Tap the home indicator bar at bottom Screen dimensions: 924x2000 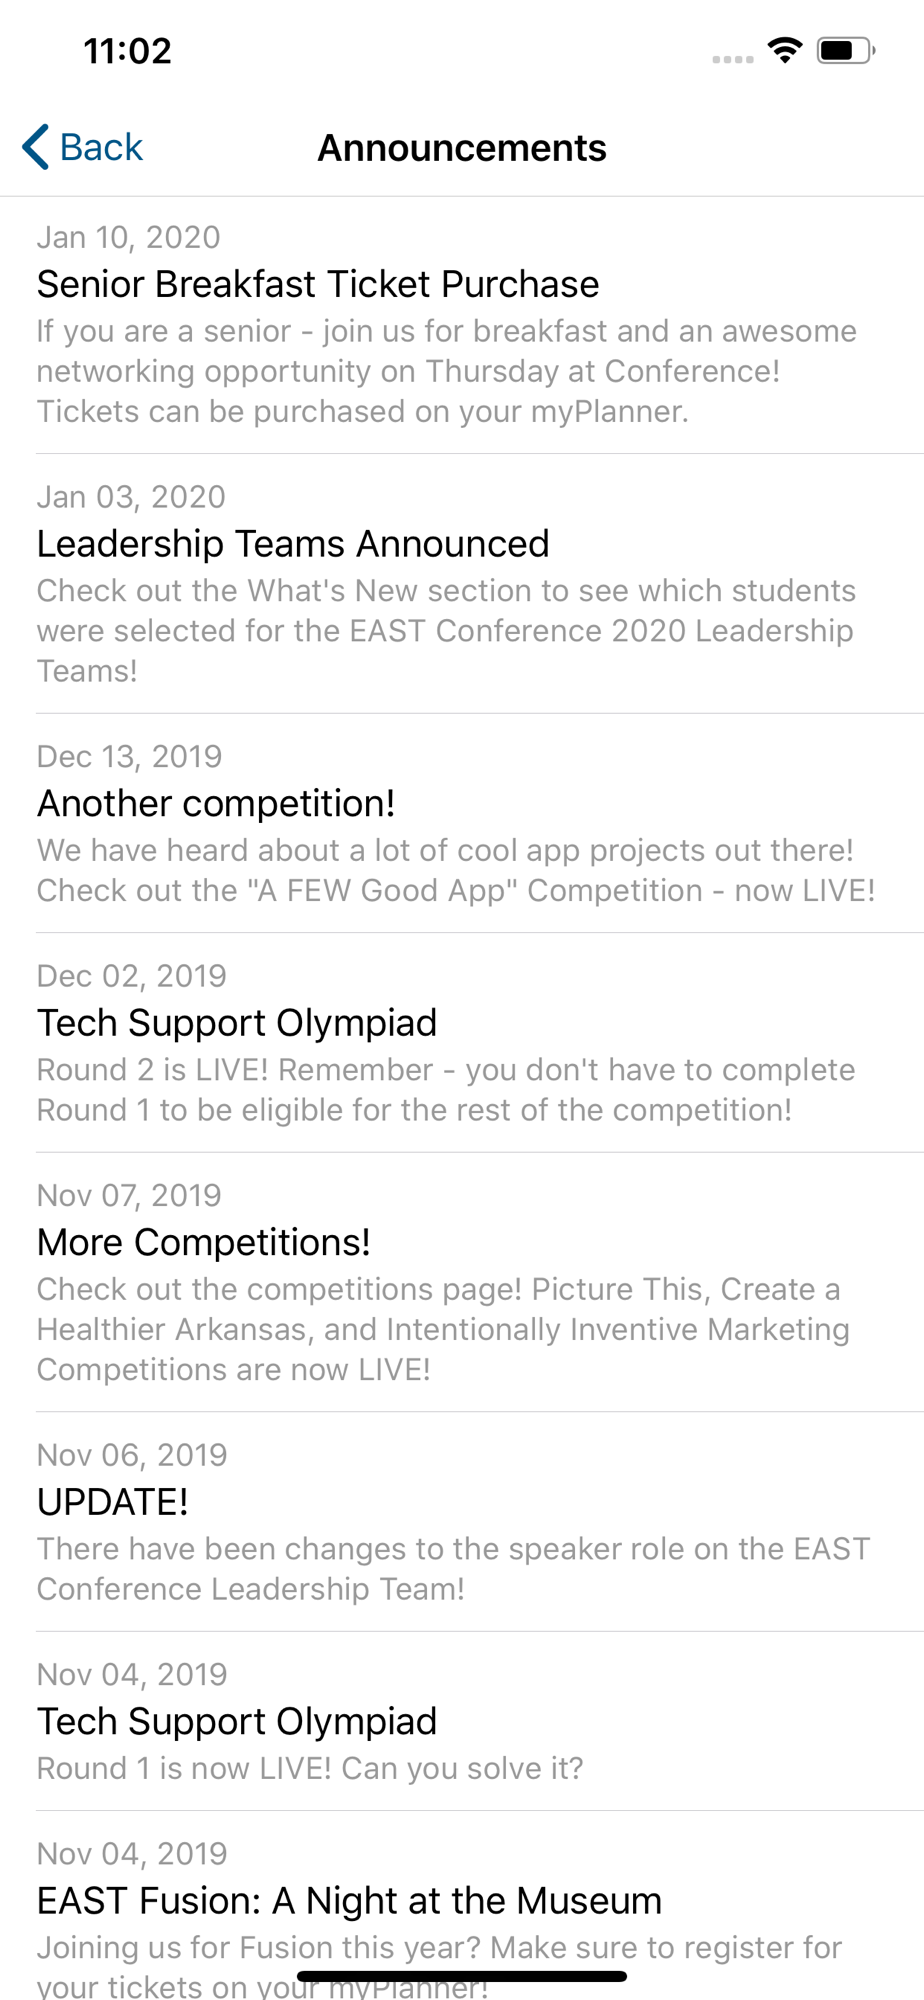click(462, 1976)
